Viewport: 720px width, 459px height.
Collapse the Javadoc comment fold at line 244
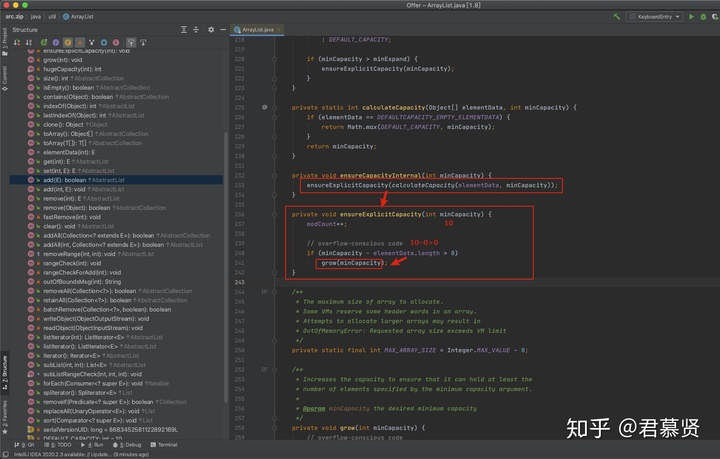[275, 292]
